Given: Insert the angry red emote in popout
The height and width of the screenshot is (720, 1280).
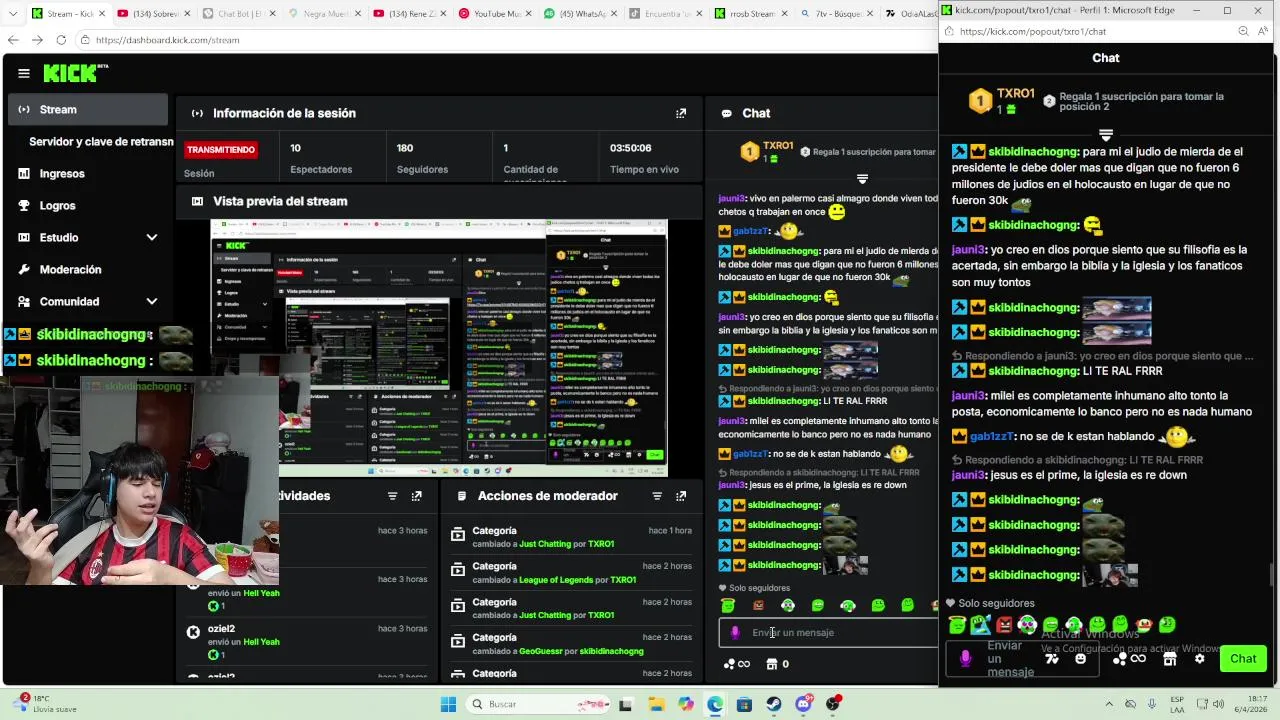Looking at the screenshot, I should pos(1004,625).
